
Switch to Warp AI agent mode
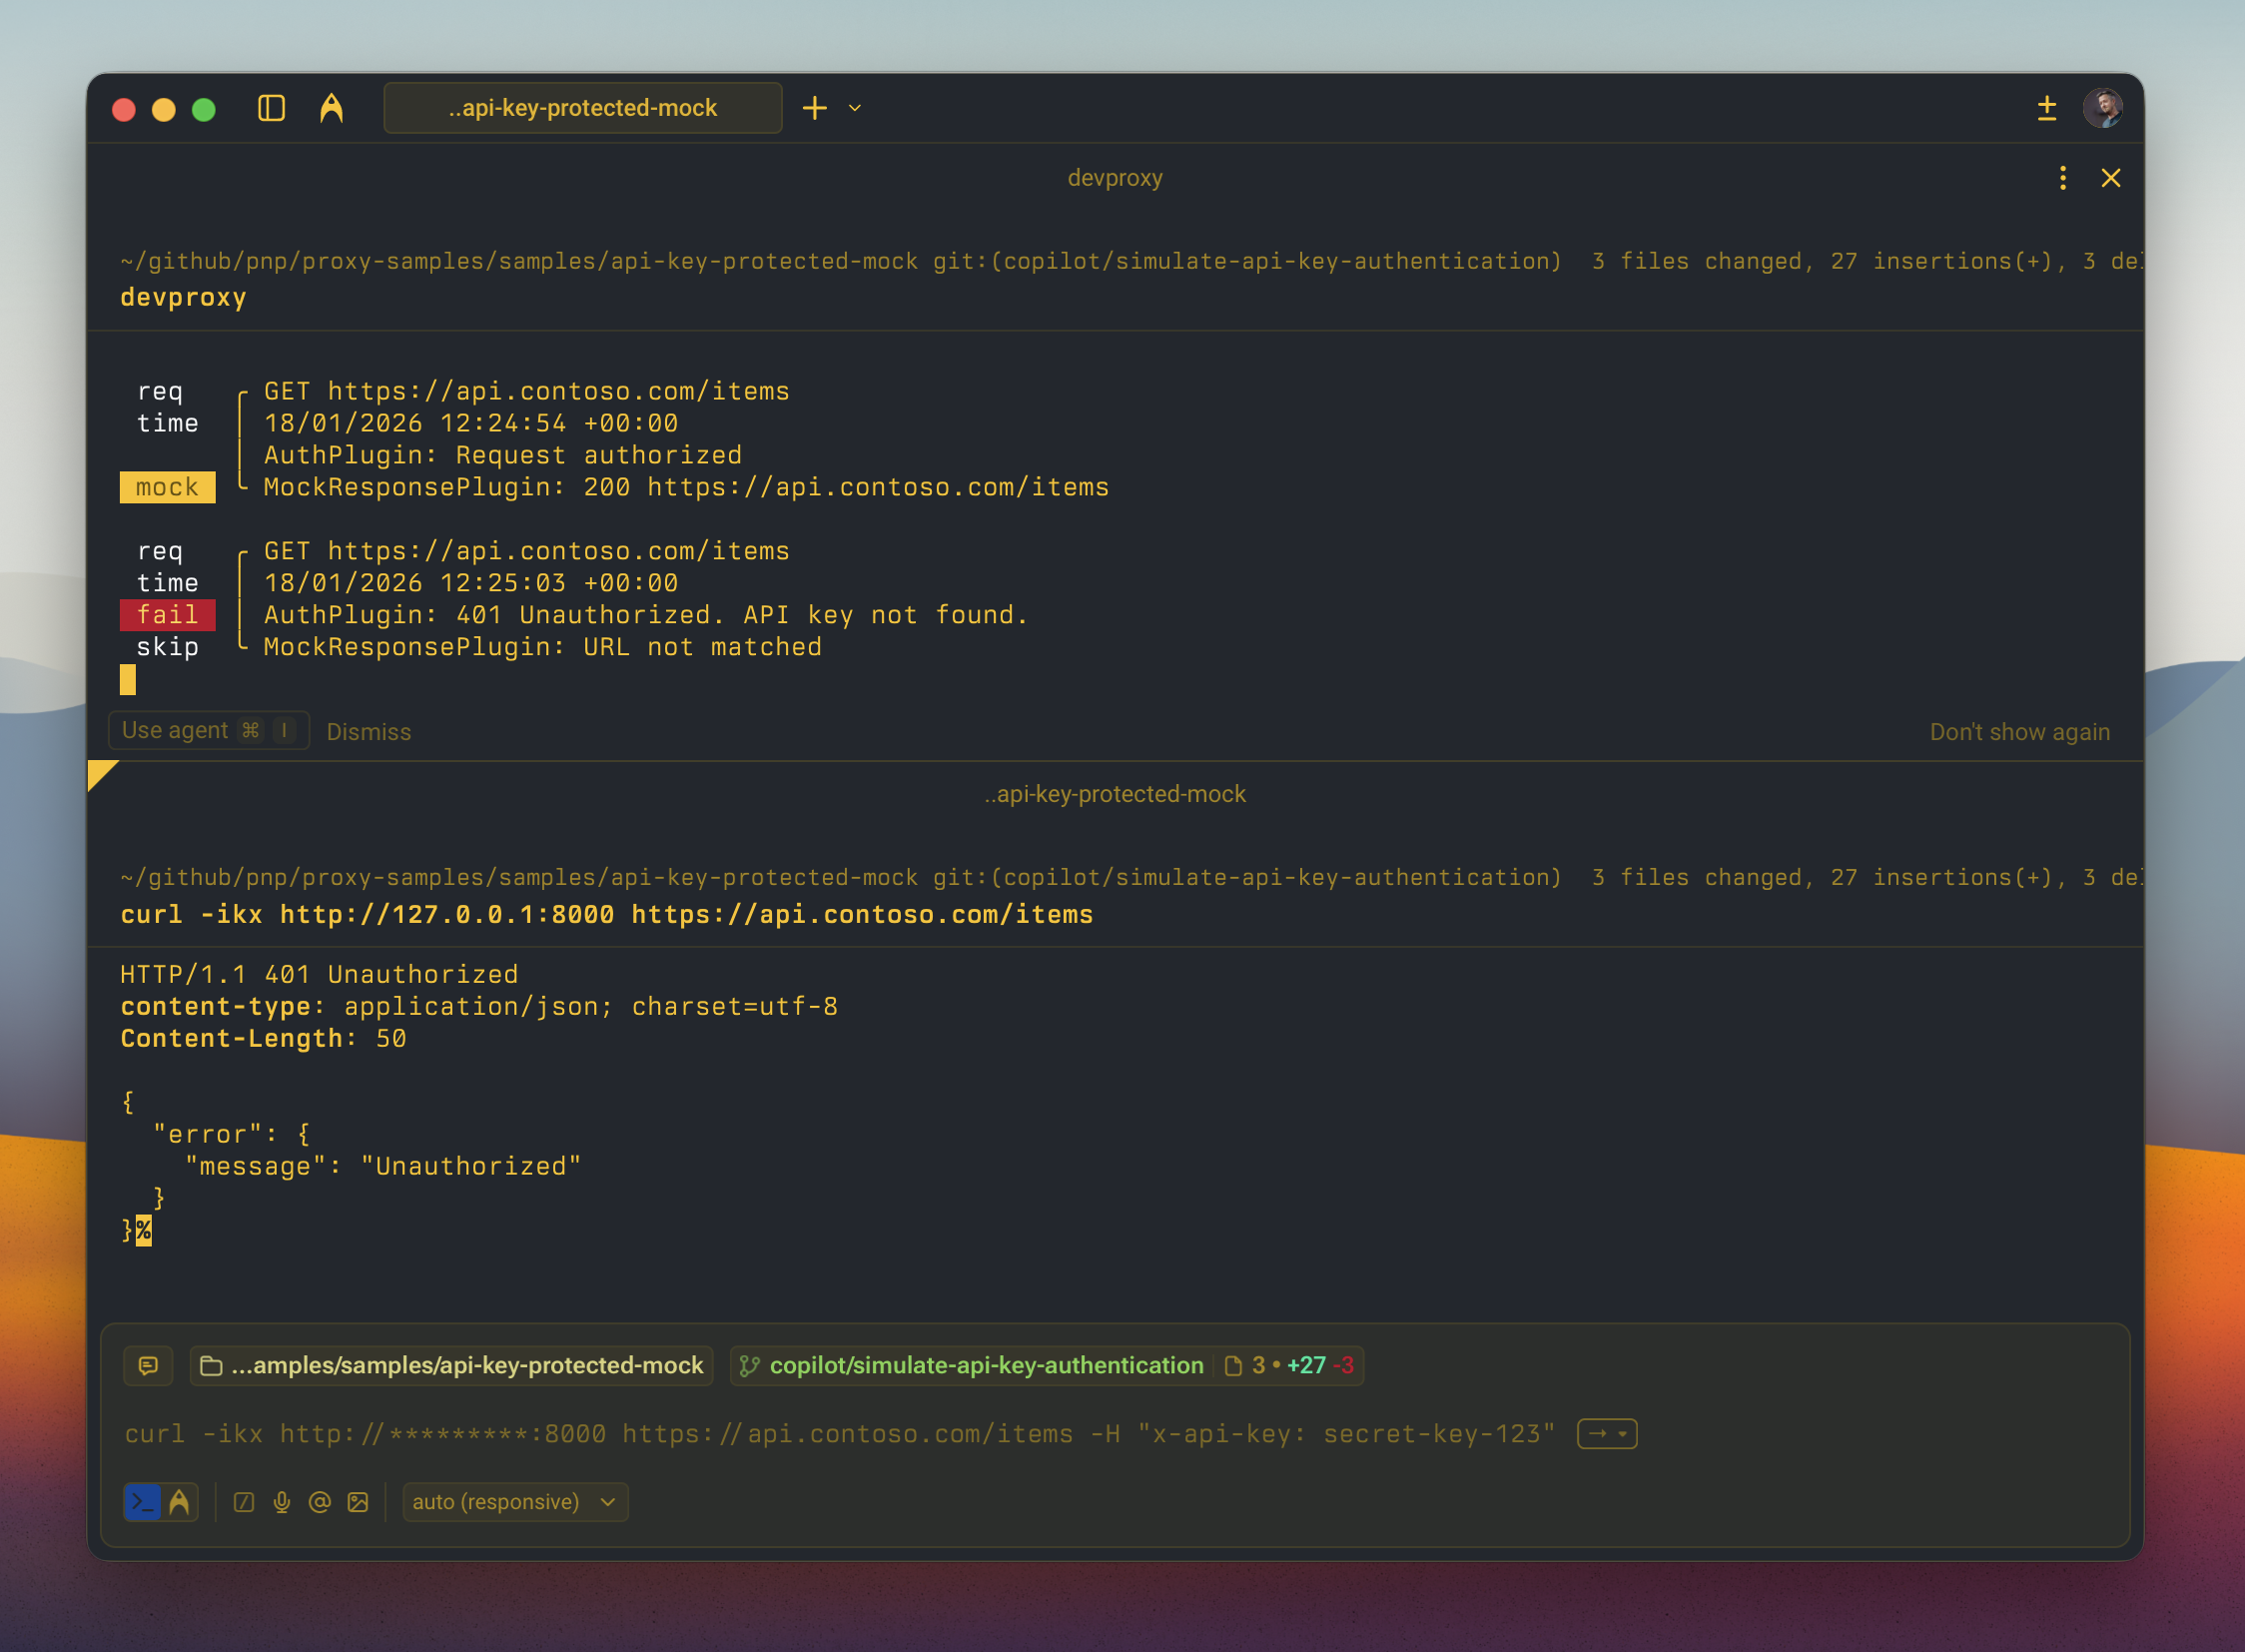(x=180, y=1501)
